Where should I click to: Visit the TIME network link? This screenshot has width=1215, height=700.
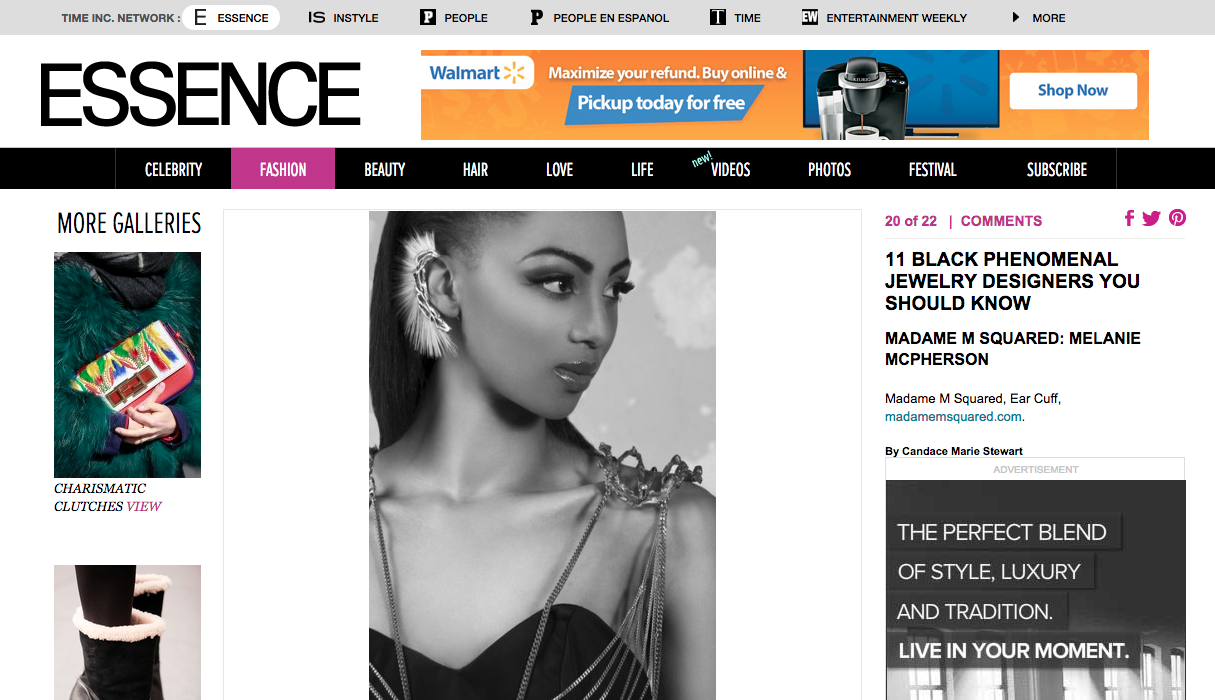[735, 17]
